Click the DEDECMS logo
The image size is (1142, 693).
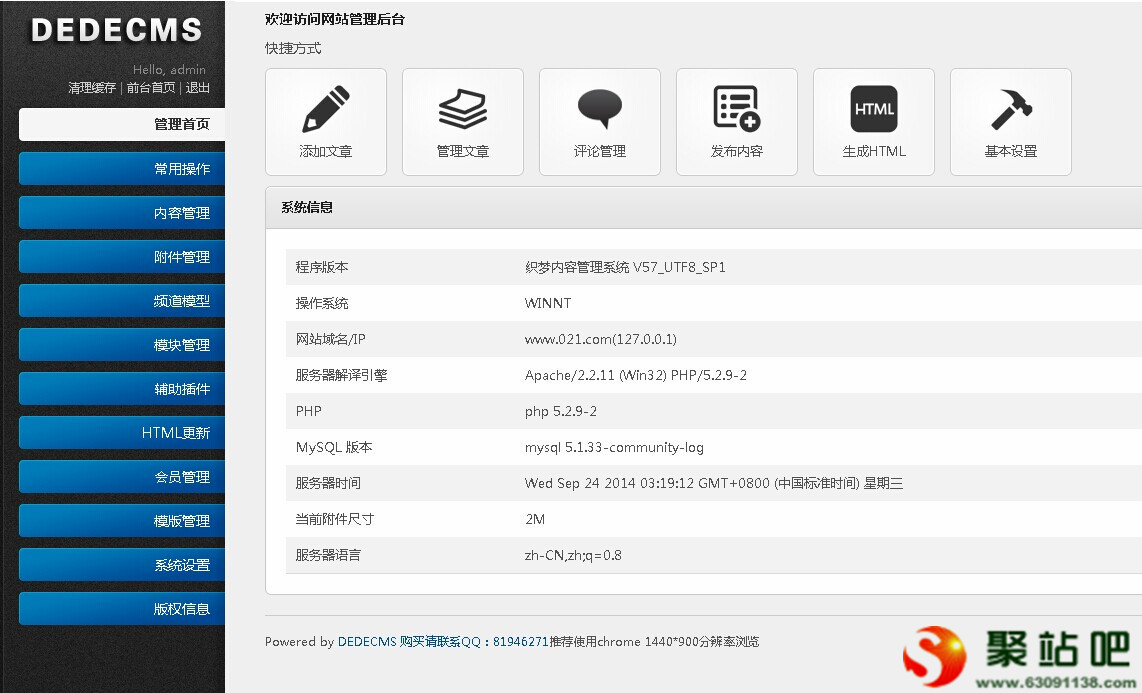point(117,30)
